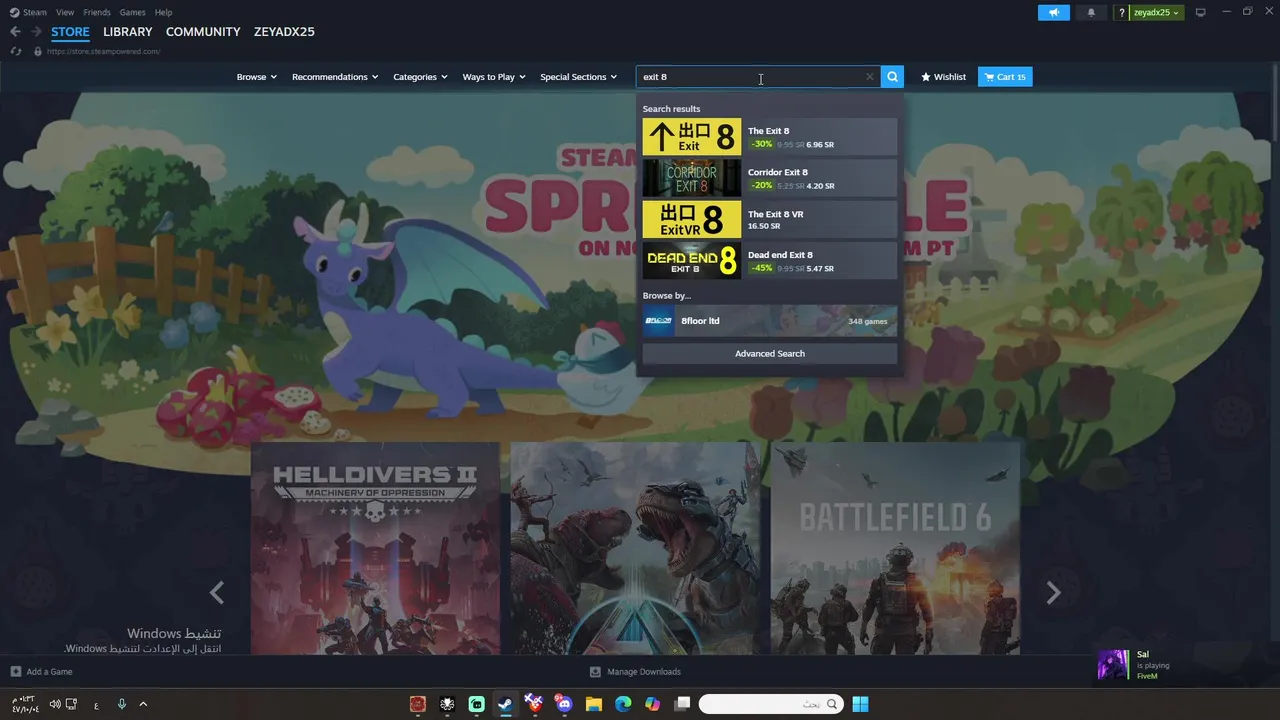
Task: Expand the zeyadx25 account dropdown
Action: point(1156,12)
